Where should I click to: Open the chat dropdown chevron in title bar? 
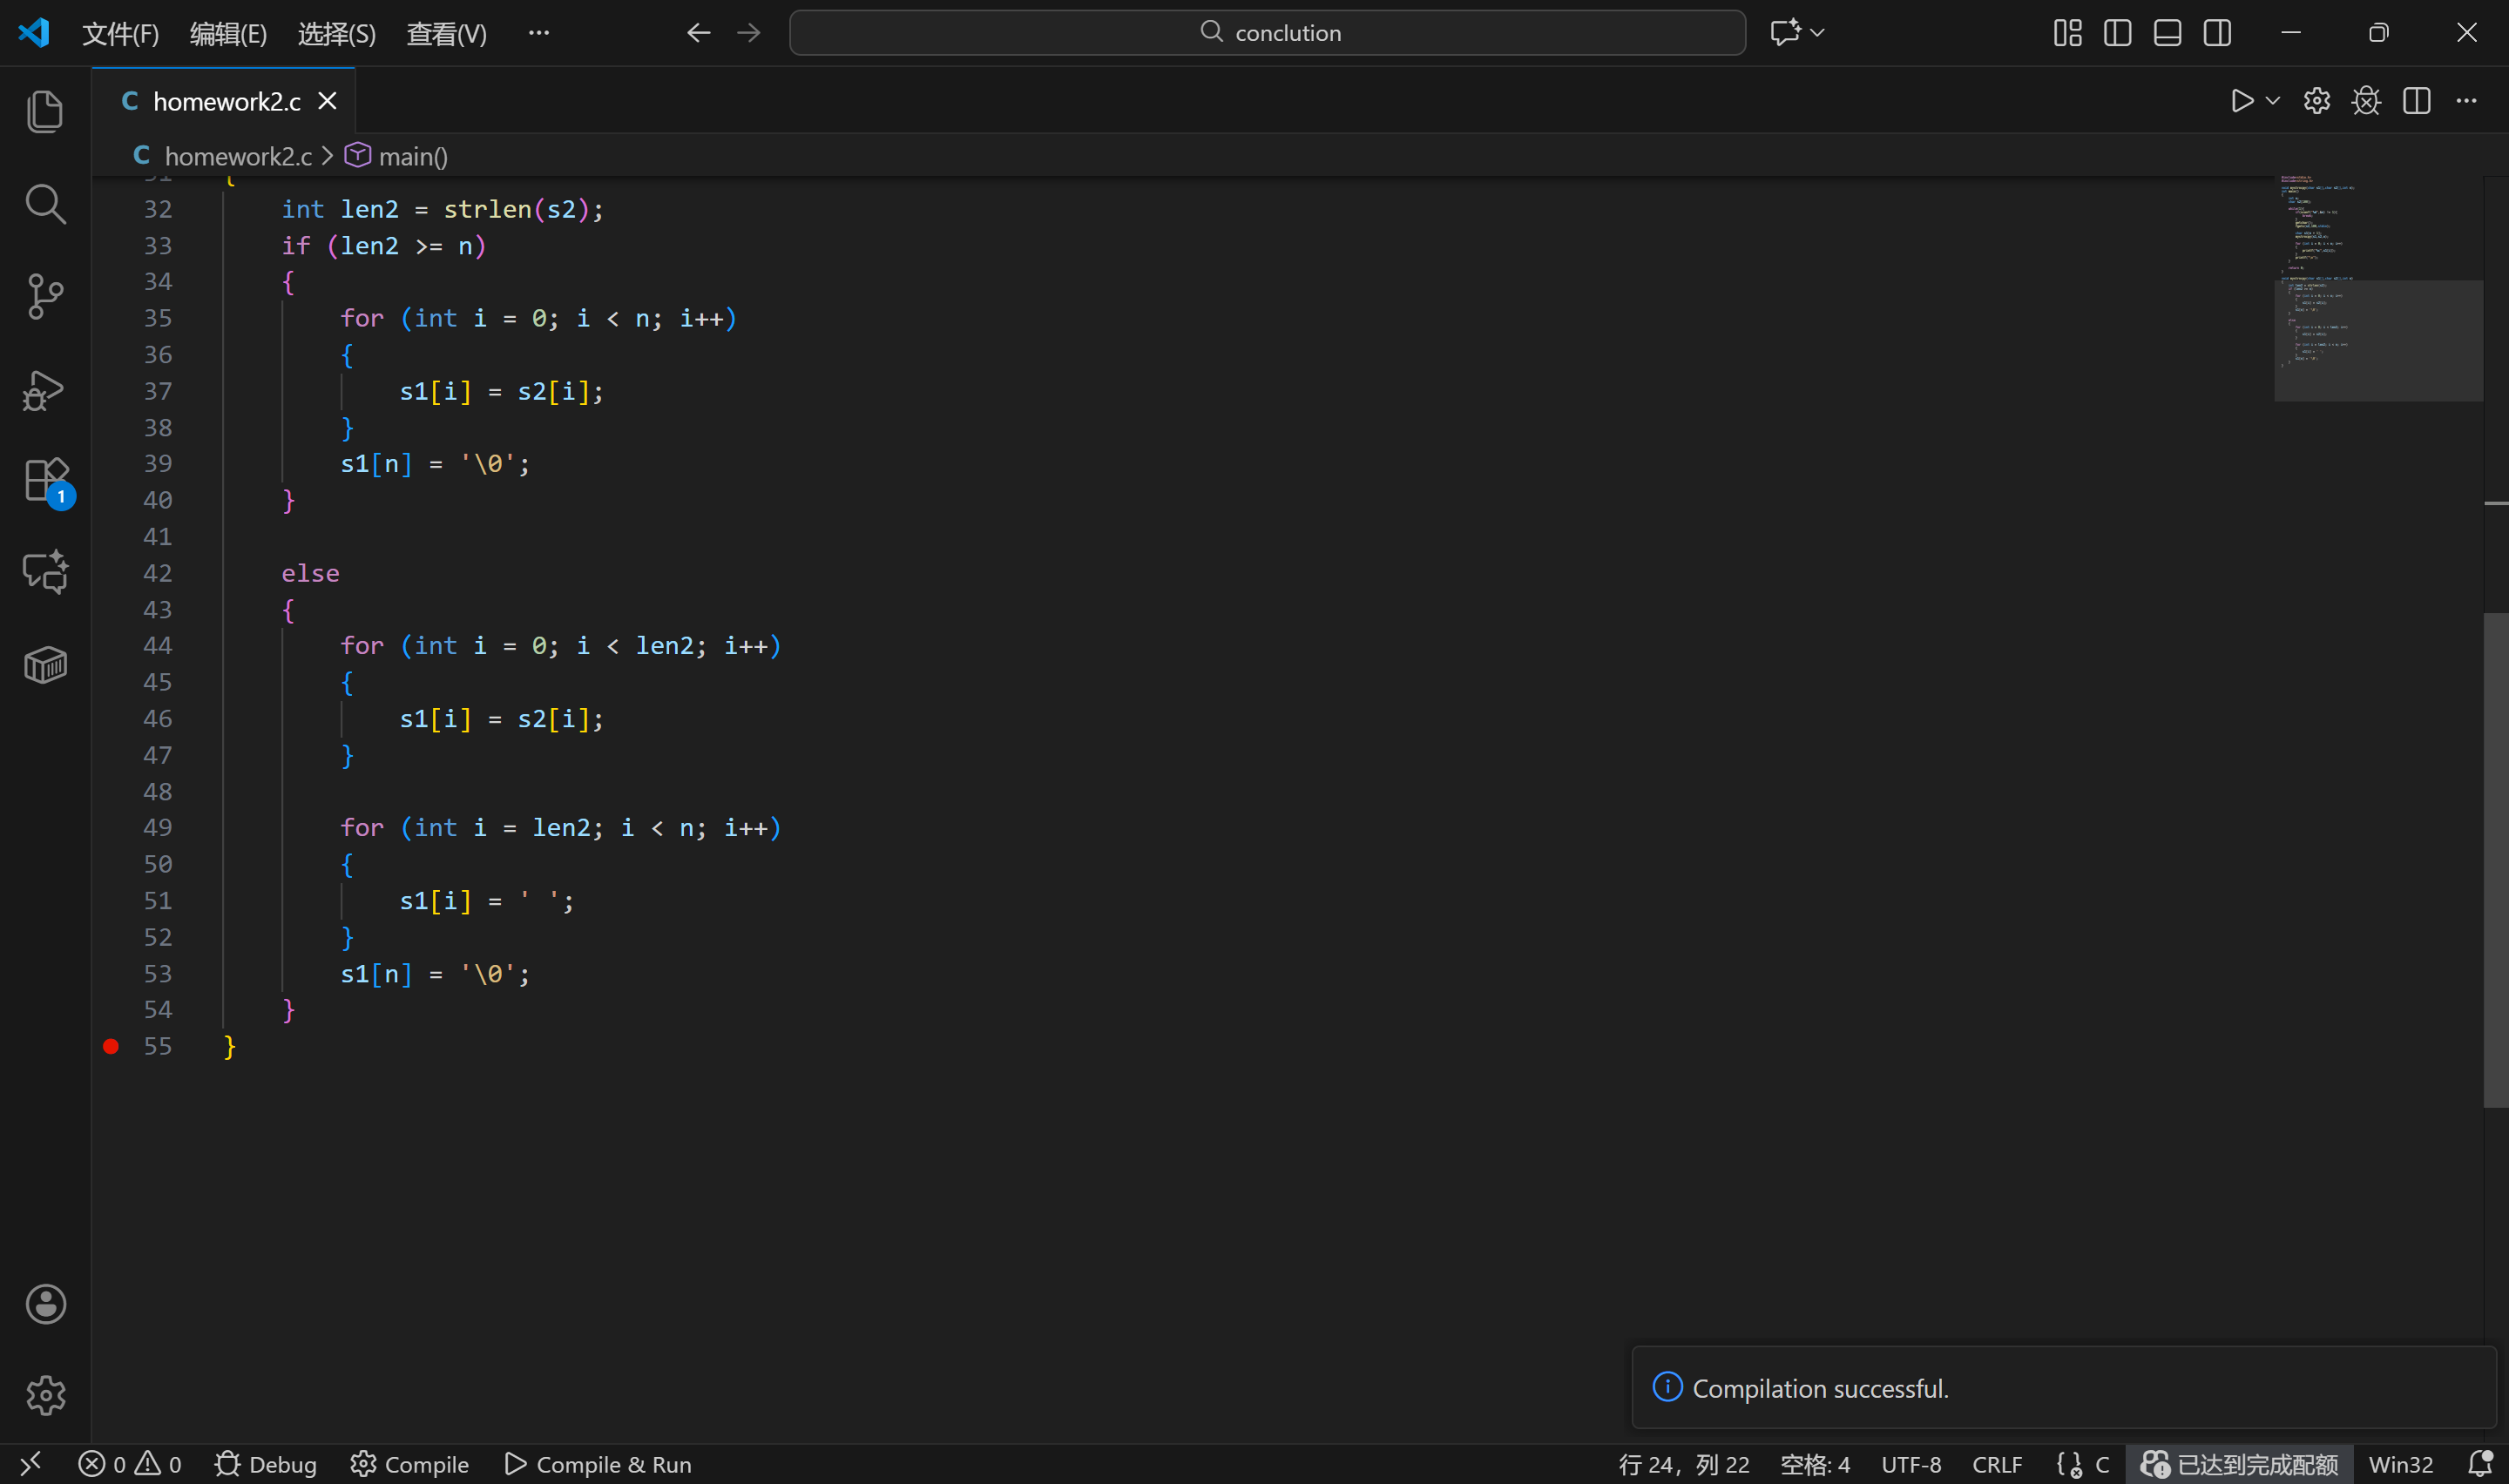coord(1818,33)
